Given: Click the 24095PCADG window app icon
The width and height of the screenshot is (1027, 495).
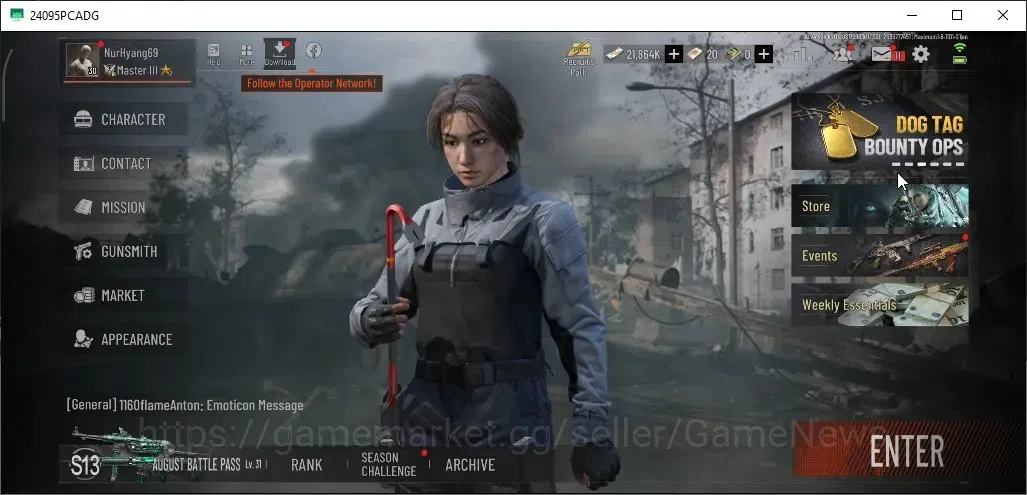Looking at the screenshot, I should tap(17, 15).
